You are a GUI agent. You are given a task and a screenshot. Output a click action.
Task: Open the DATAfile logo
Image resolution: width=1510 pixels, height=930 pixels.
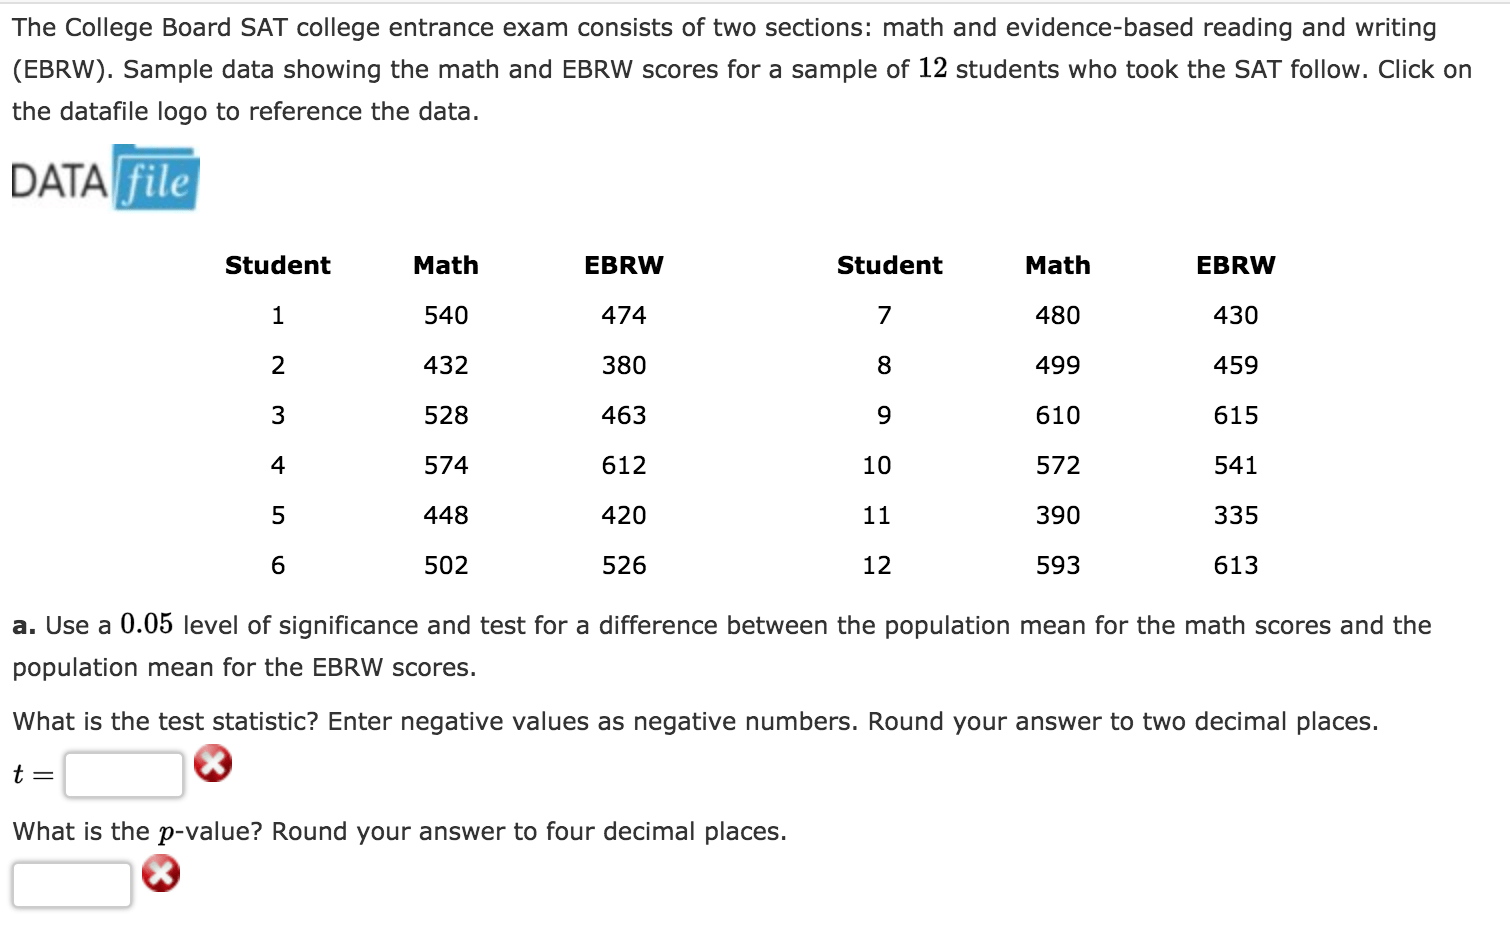click(x=105, y=179)
